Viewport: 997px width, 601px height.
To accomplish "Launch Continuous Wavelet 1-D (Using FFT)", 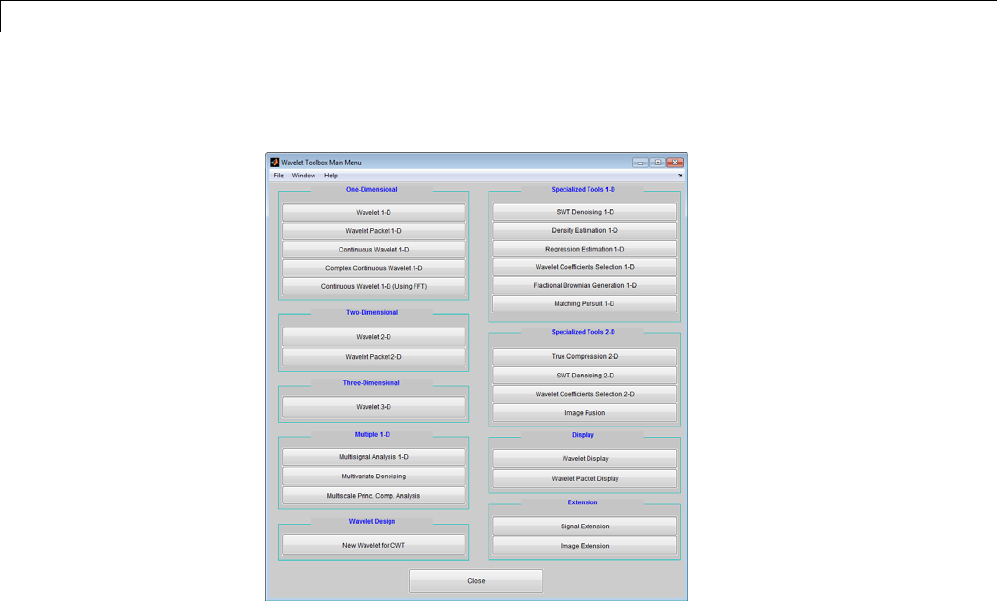I will pyautogui.click(x=374, y=286).
